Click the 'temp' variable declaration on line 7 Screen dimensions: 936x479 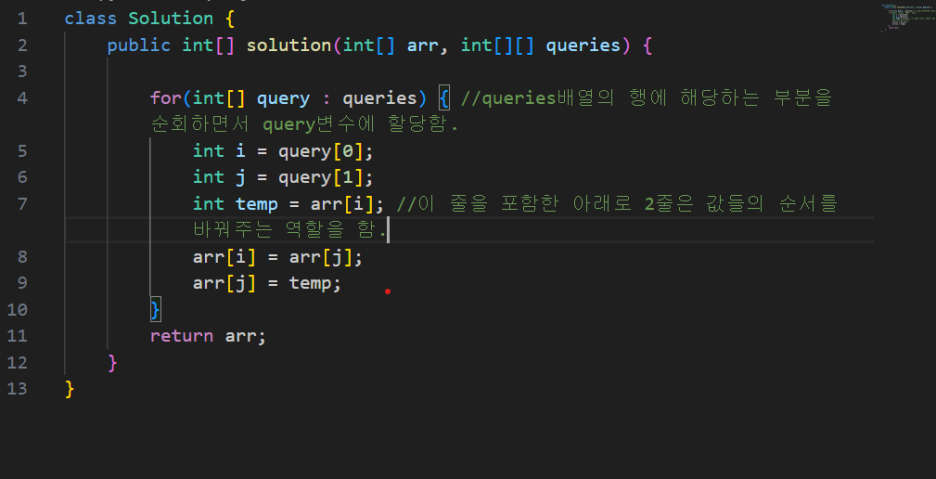pos(257,204)
